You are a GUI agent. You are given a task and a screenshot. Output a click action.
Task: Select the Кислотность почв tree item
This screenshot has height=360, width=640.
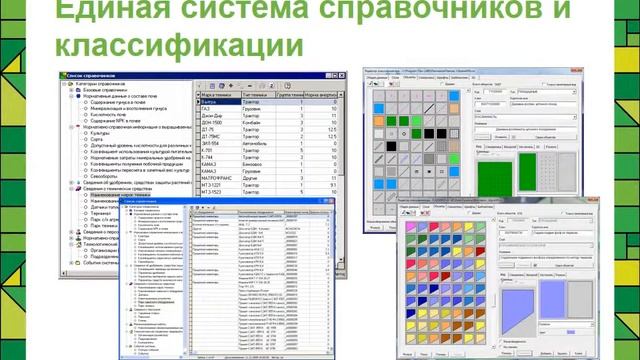click(108, 115)
